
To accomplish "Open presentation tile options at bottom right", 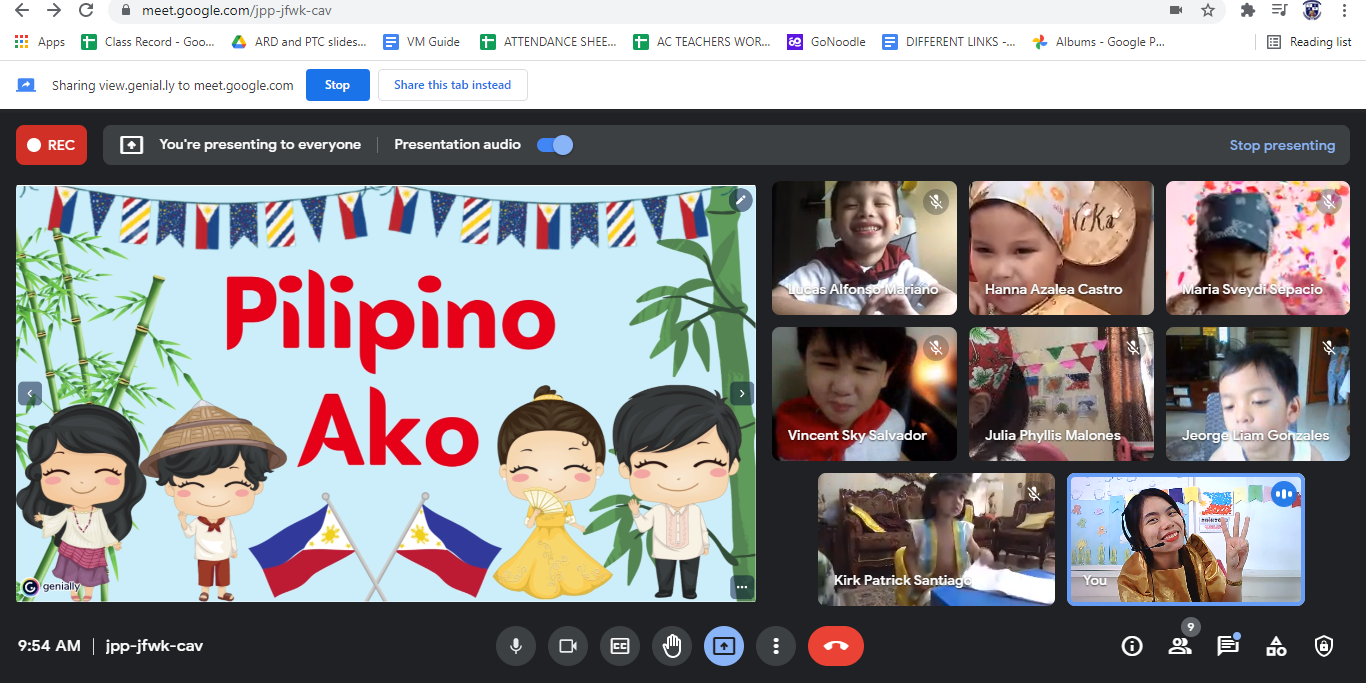I will pos(742,587).
